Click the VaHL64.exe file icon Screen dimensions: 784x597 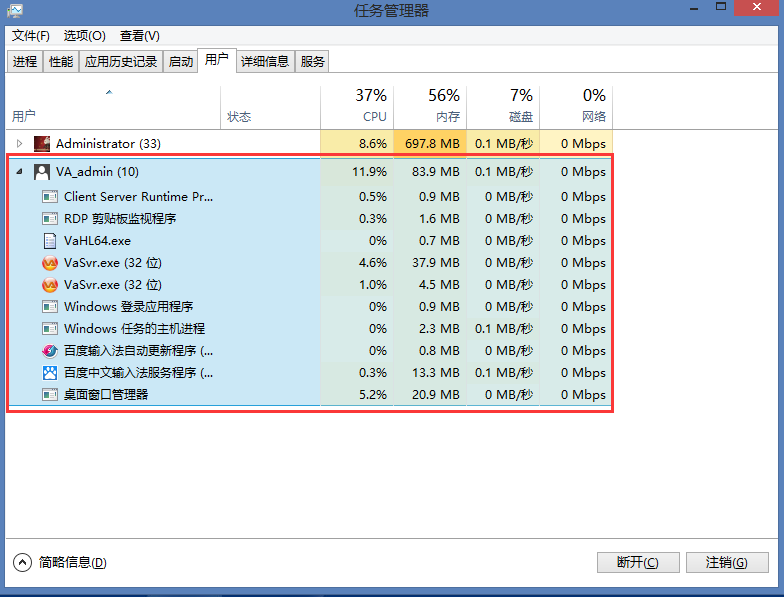coord(50,241)
